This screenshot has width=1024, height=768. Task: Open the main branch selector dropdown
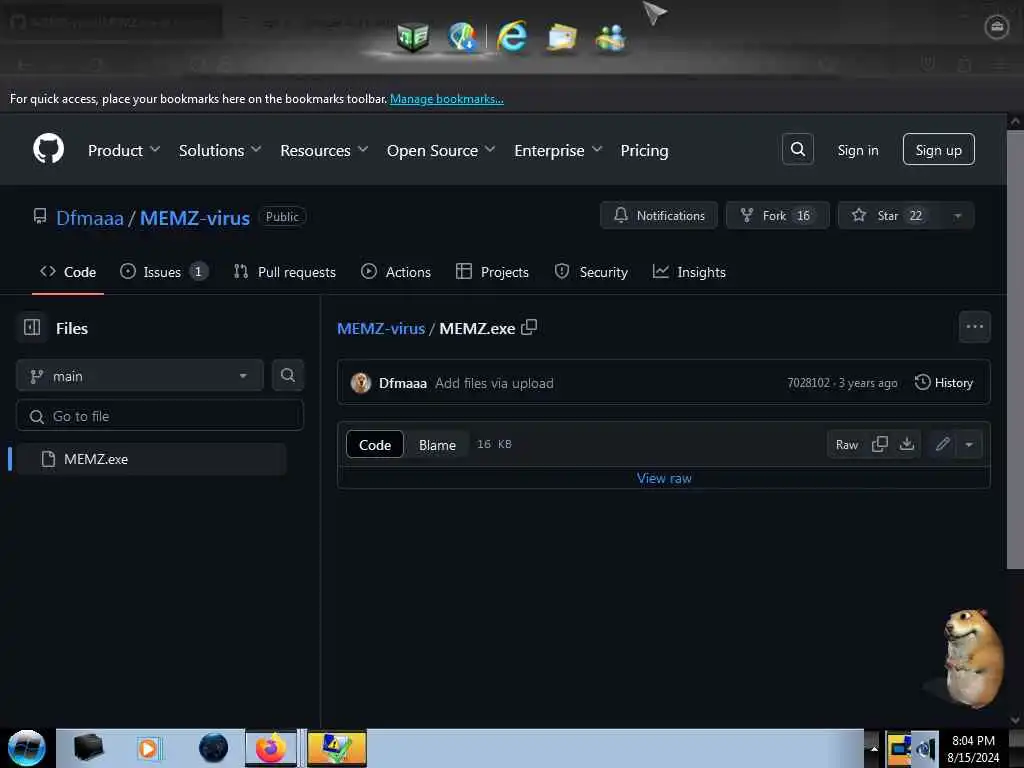pyautogui.click(x=139, y=376)
